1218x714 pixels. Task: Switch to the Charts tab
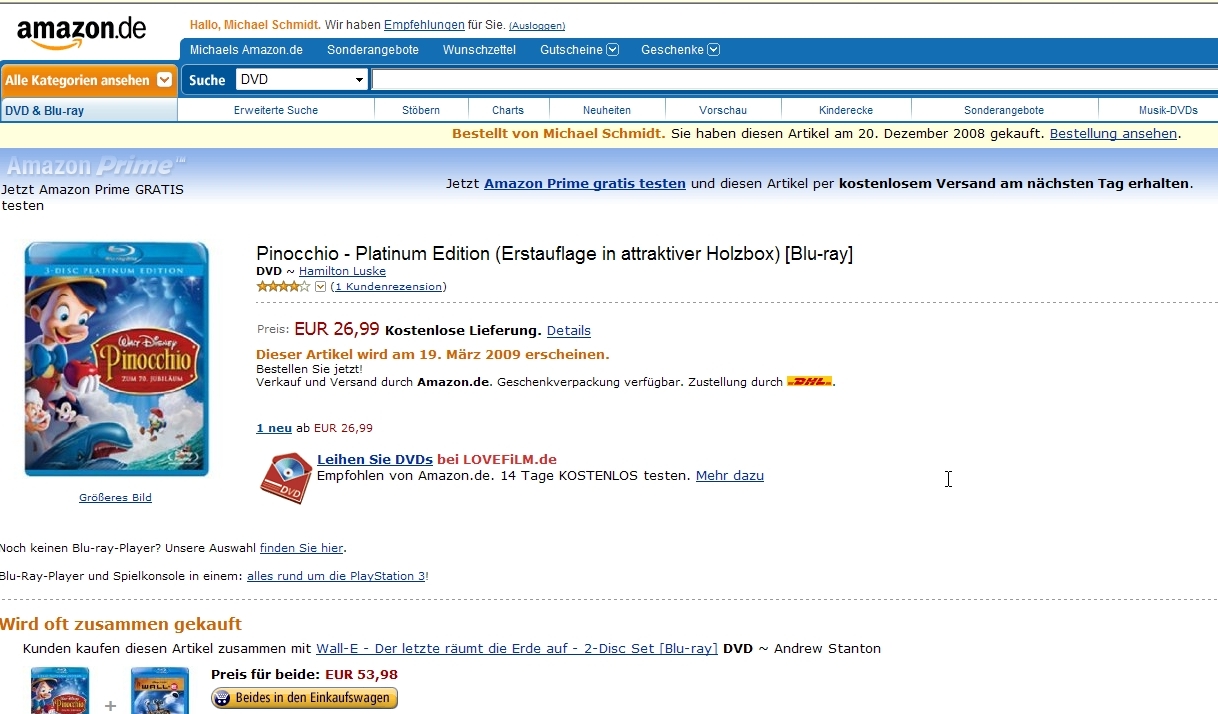507,110
